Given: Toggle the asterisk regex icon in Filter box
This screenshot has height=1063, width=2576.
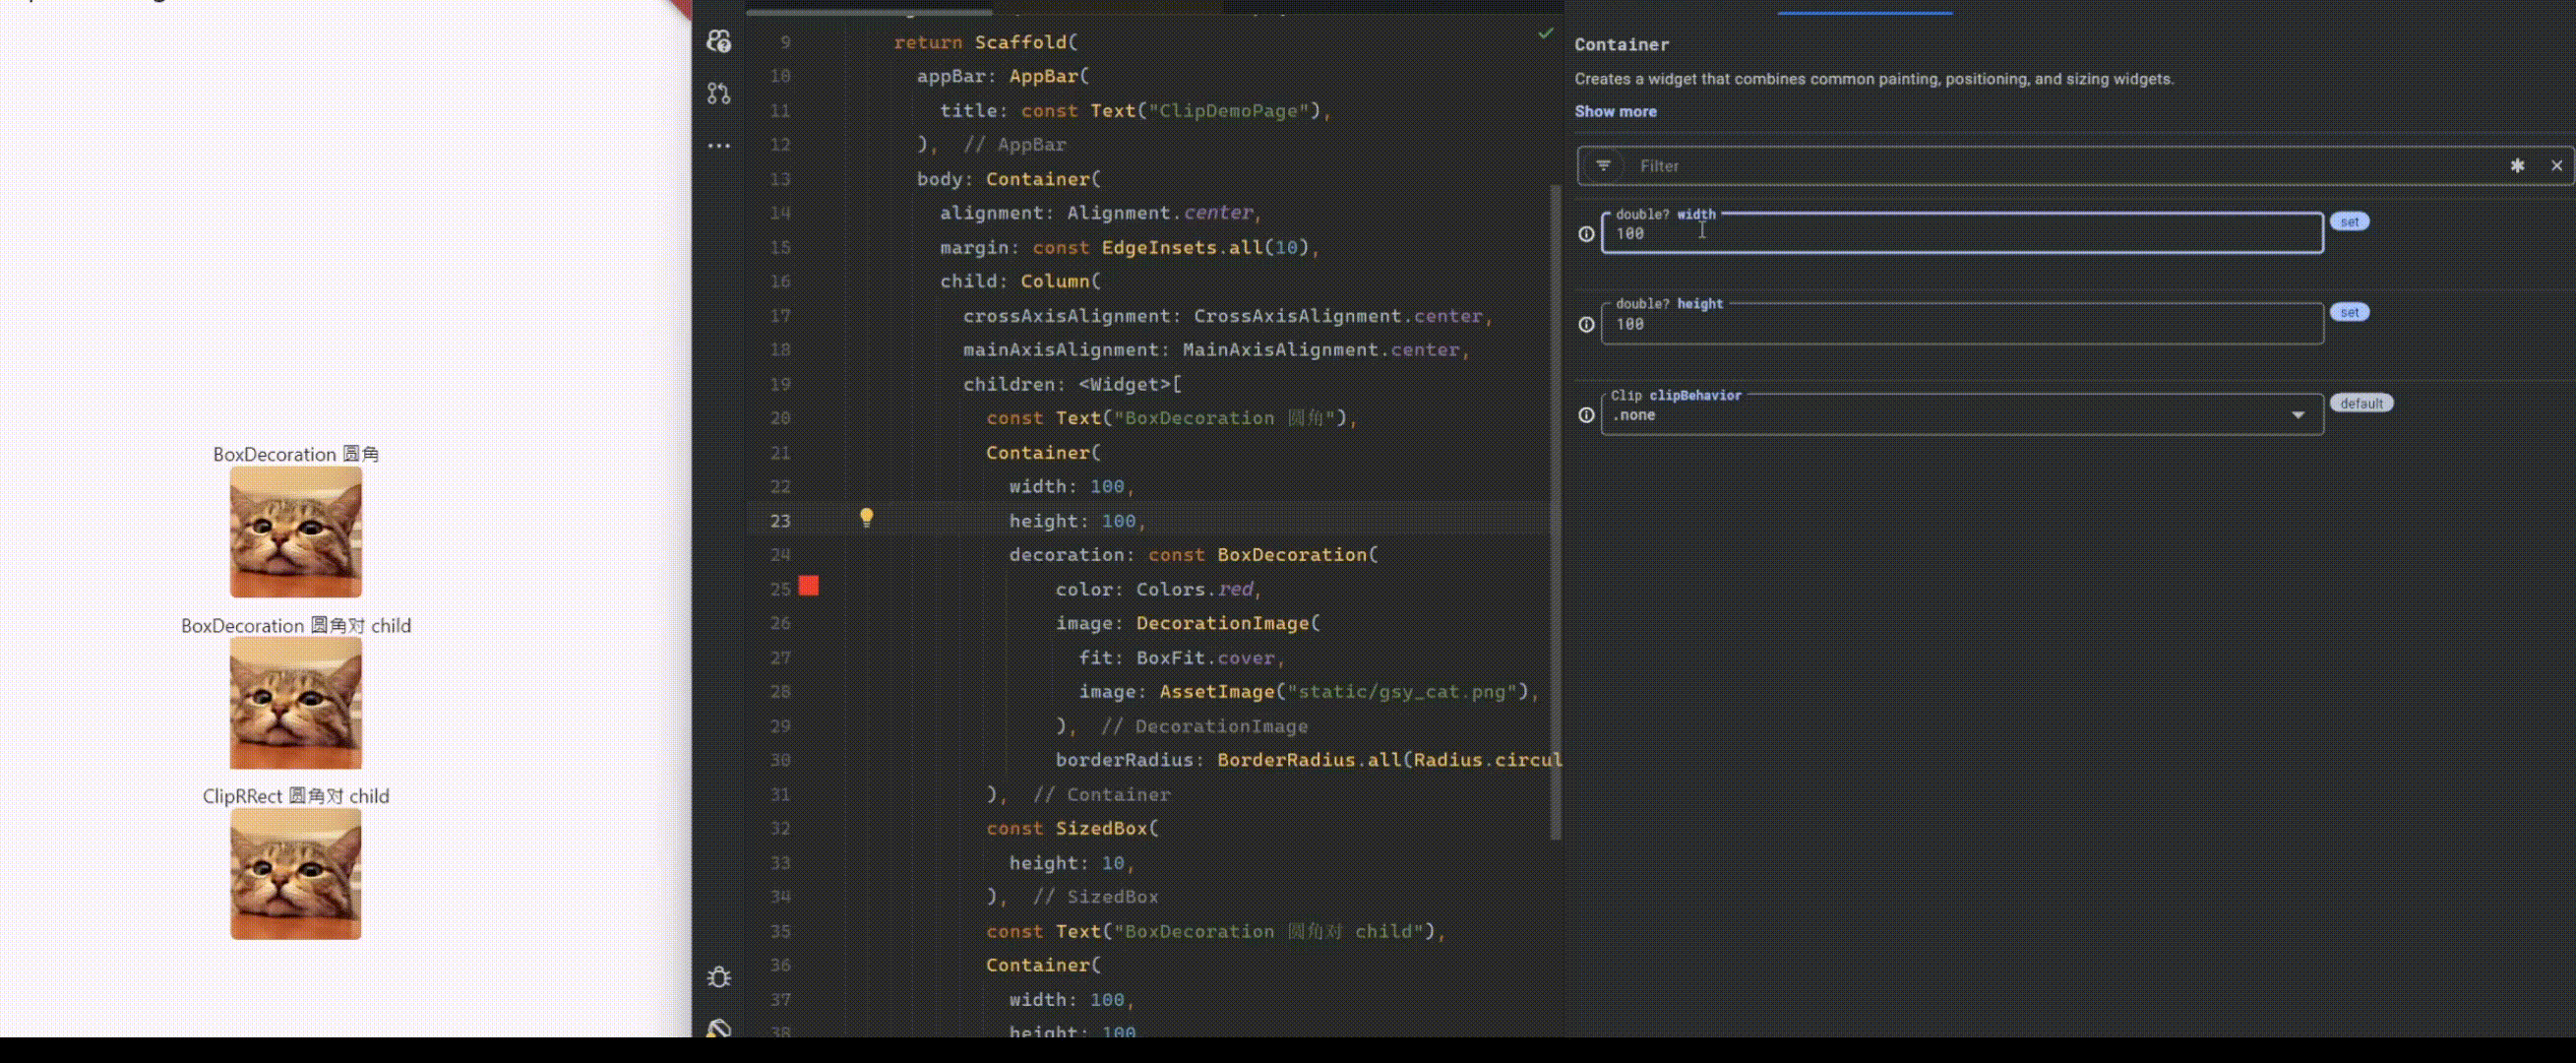Looking at the screenshot, I should coord(2517,166).
